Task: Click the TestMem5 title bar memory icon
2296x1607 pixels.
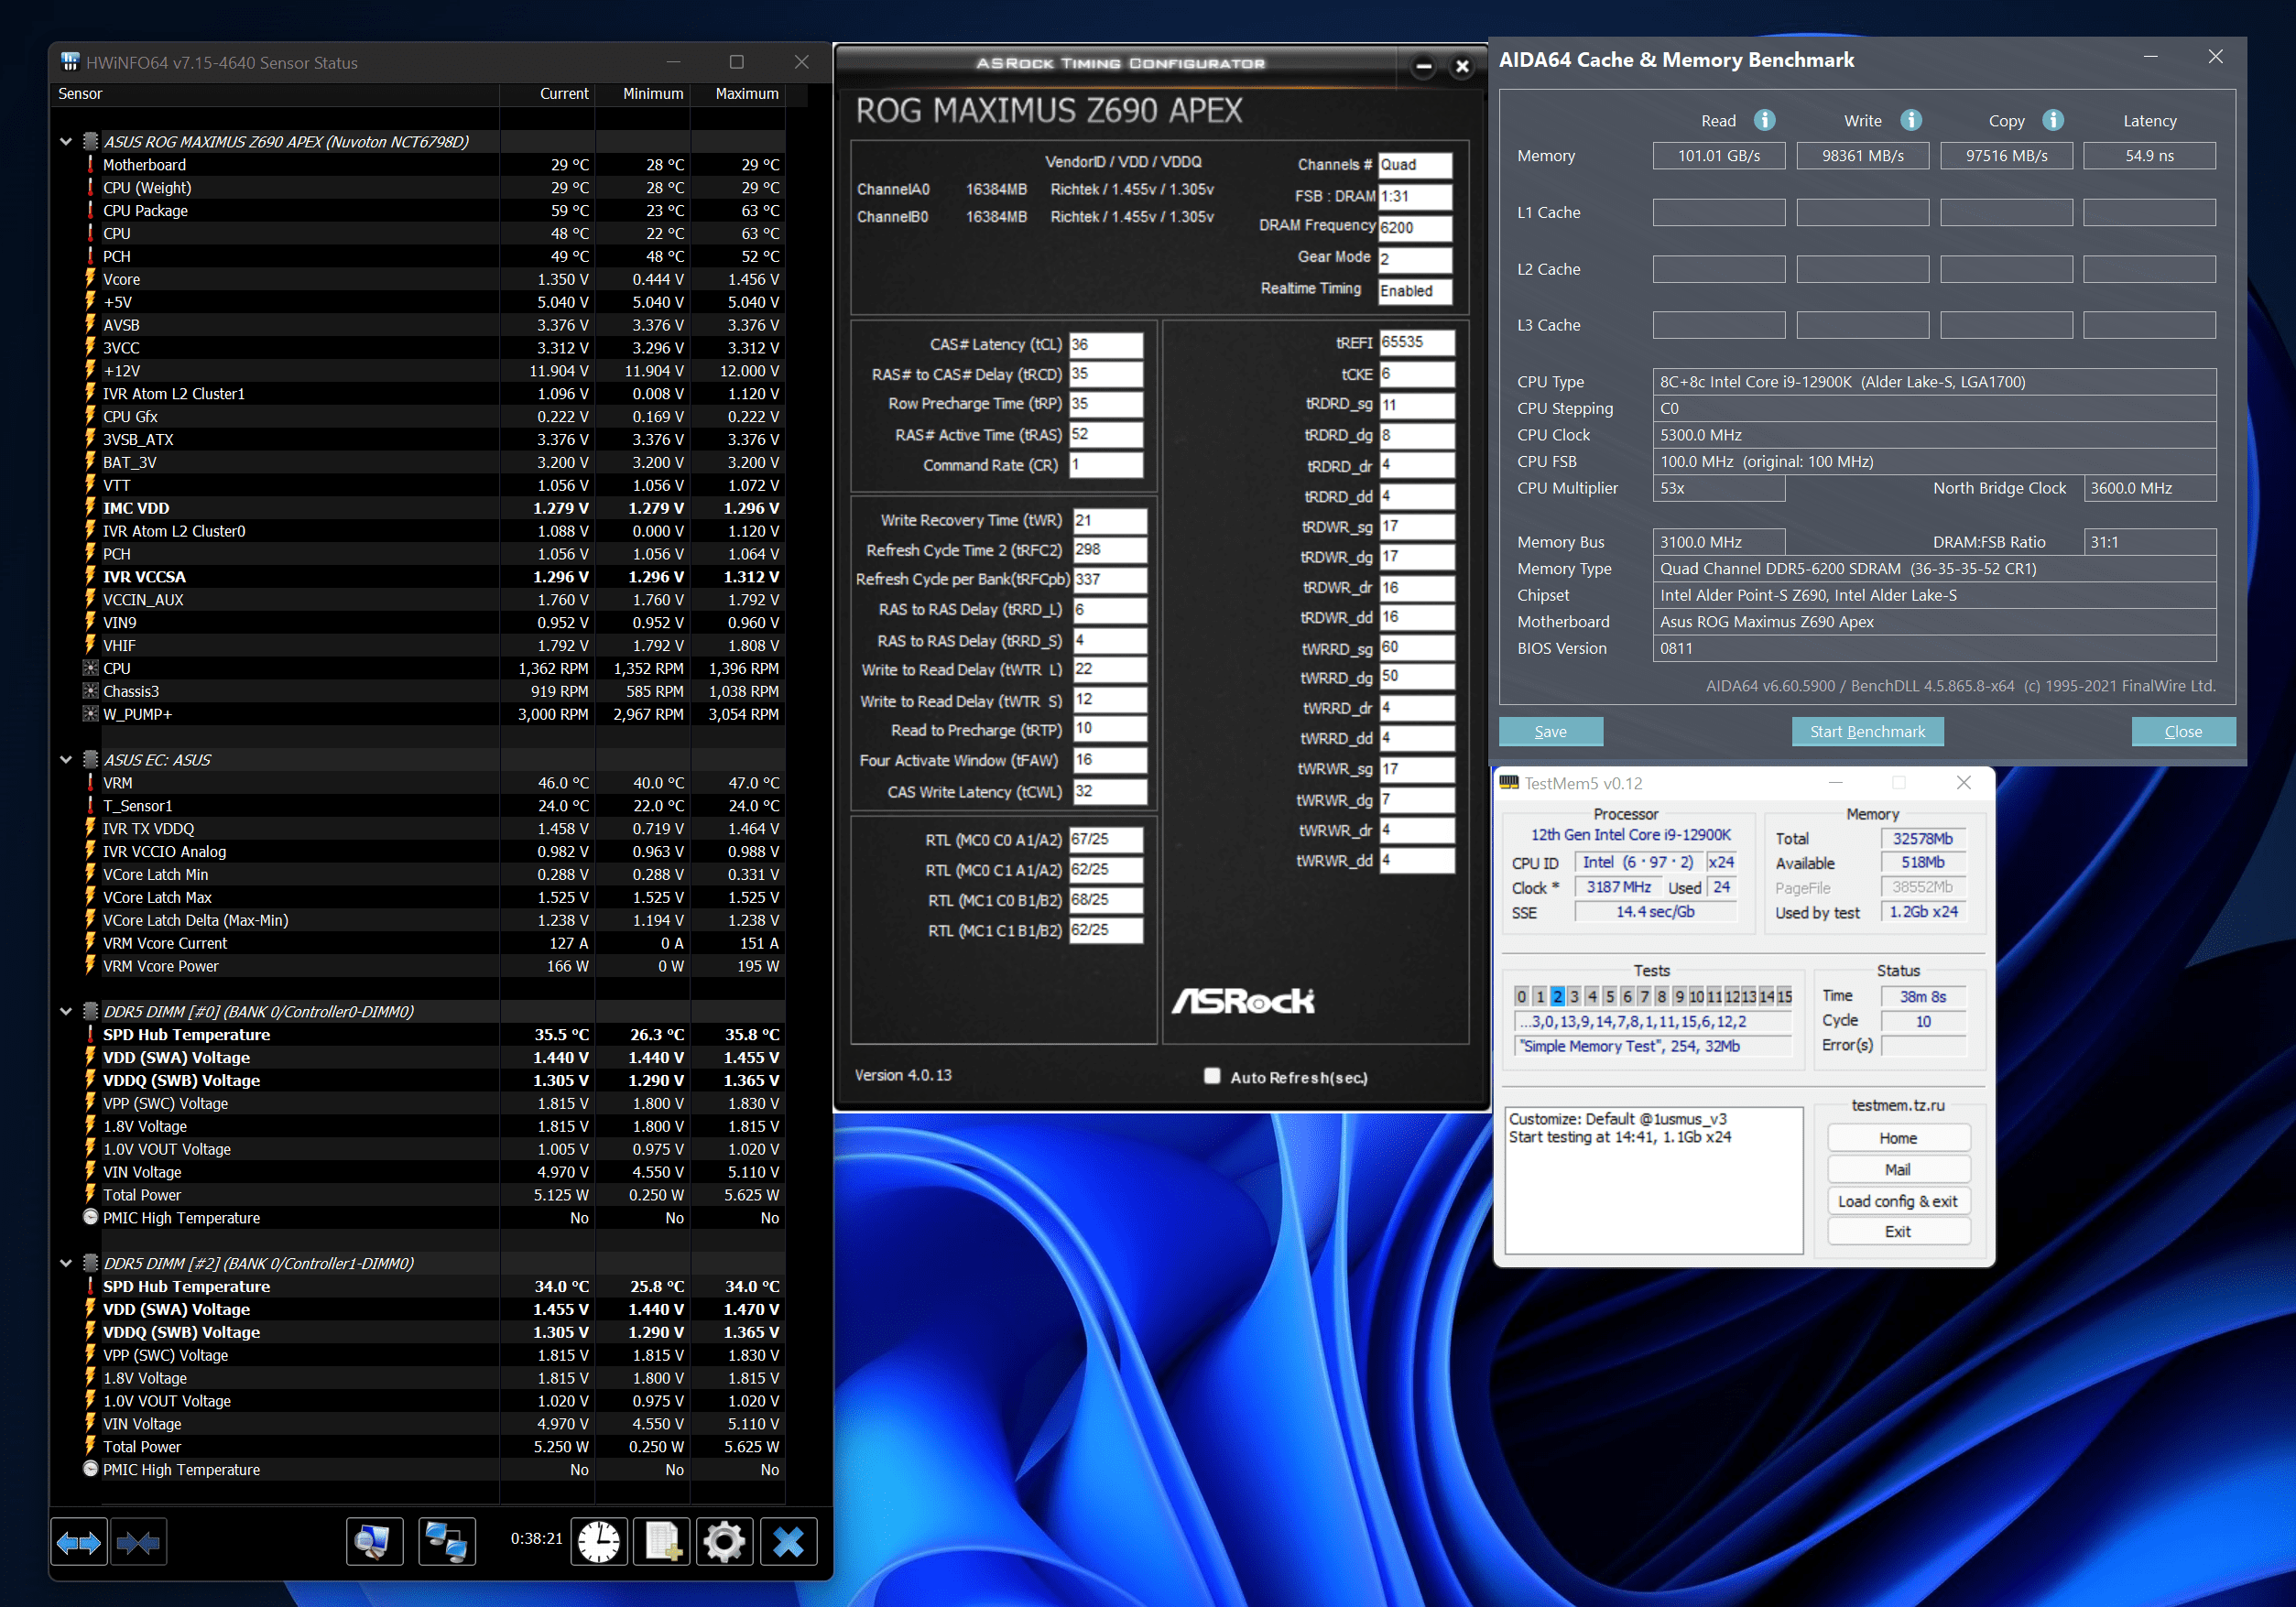Action: 1509,783
